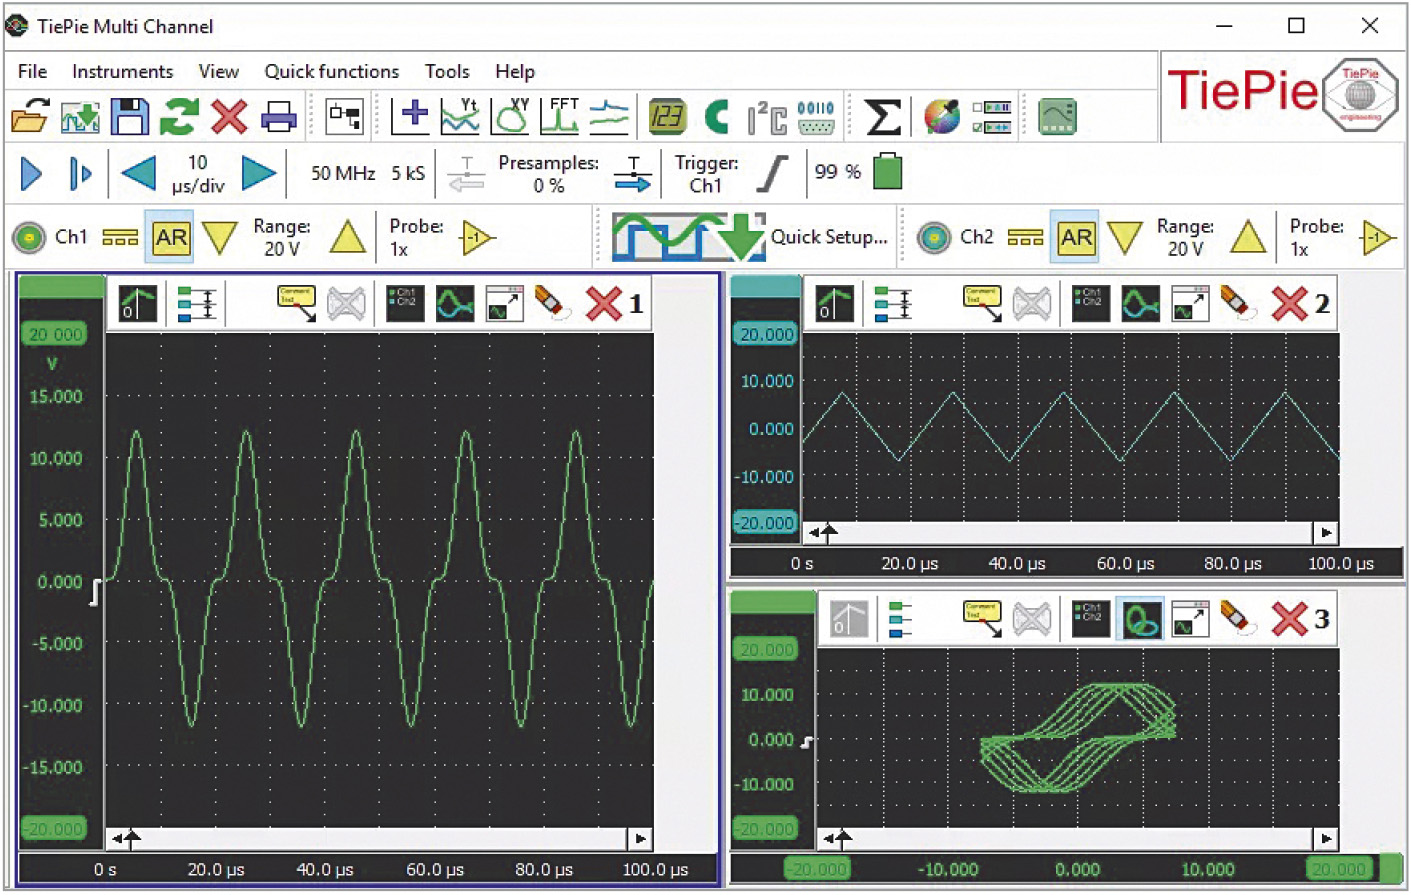Add comment text label in graph 1
The width and height of the screenshot is (1411, 895).
pyautogui.click(x=296, y=304)
